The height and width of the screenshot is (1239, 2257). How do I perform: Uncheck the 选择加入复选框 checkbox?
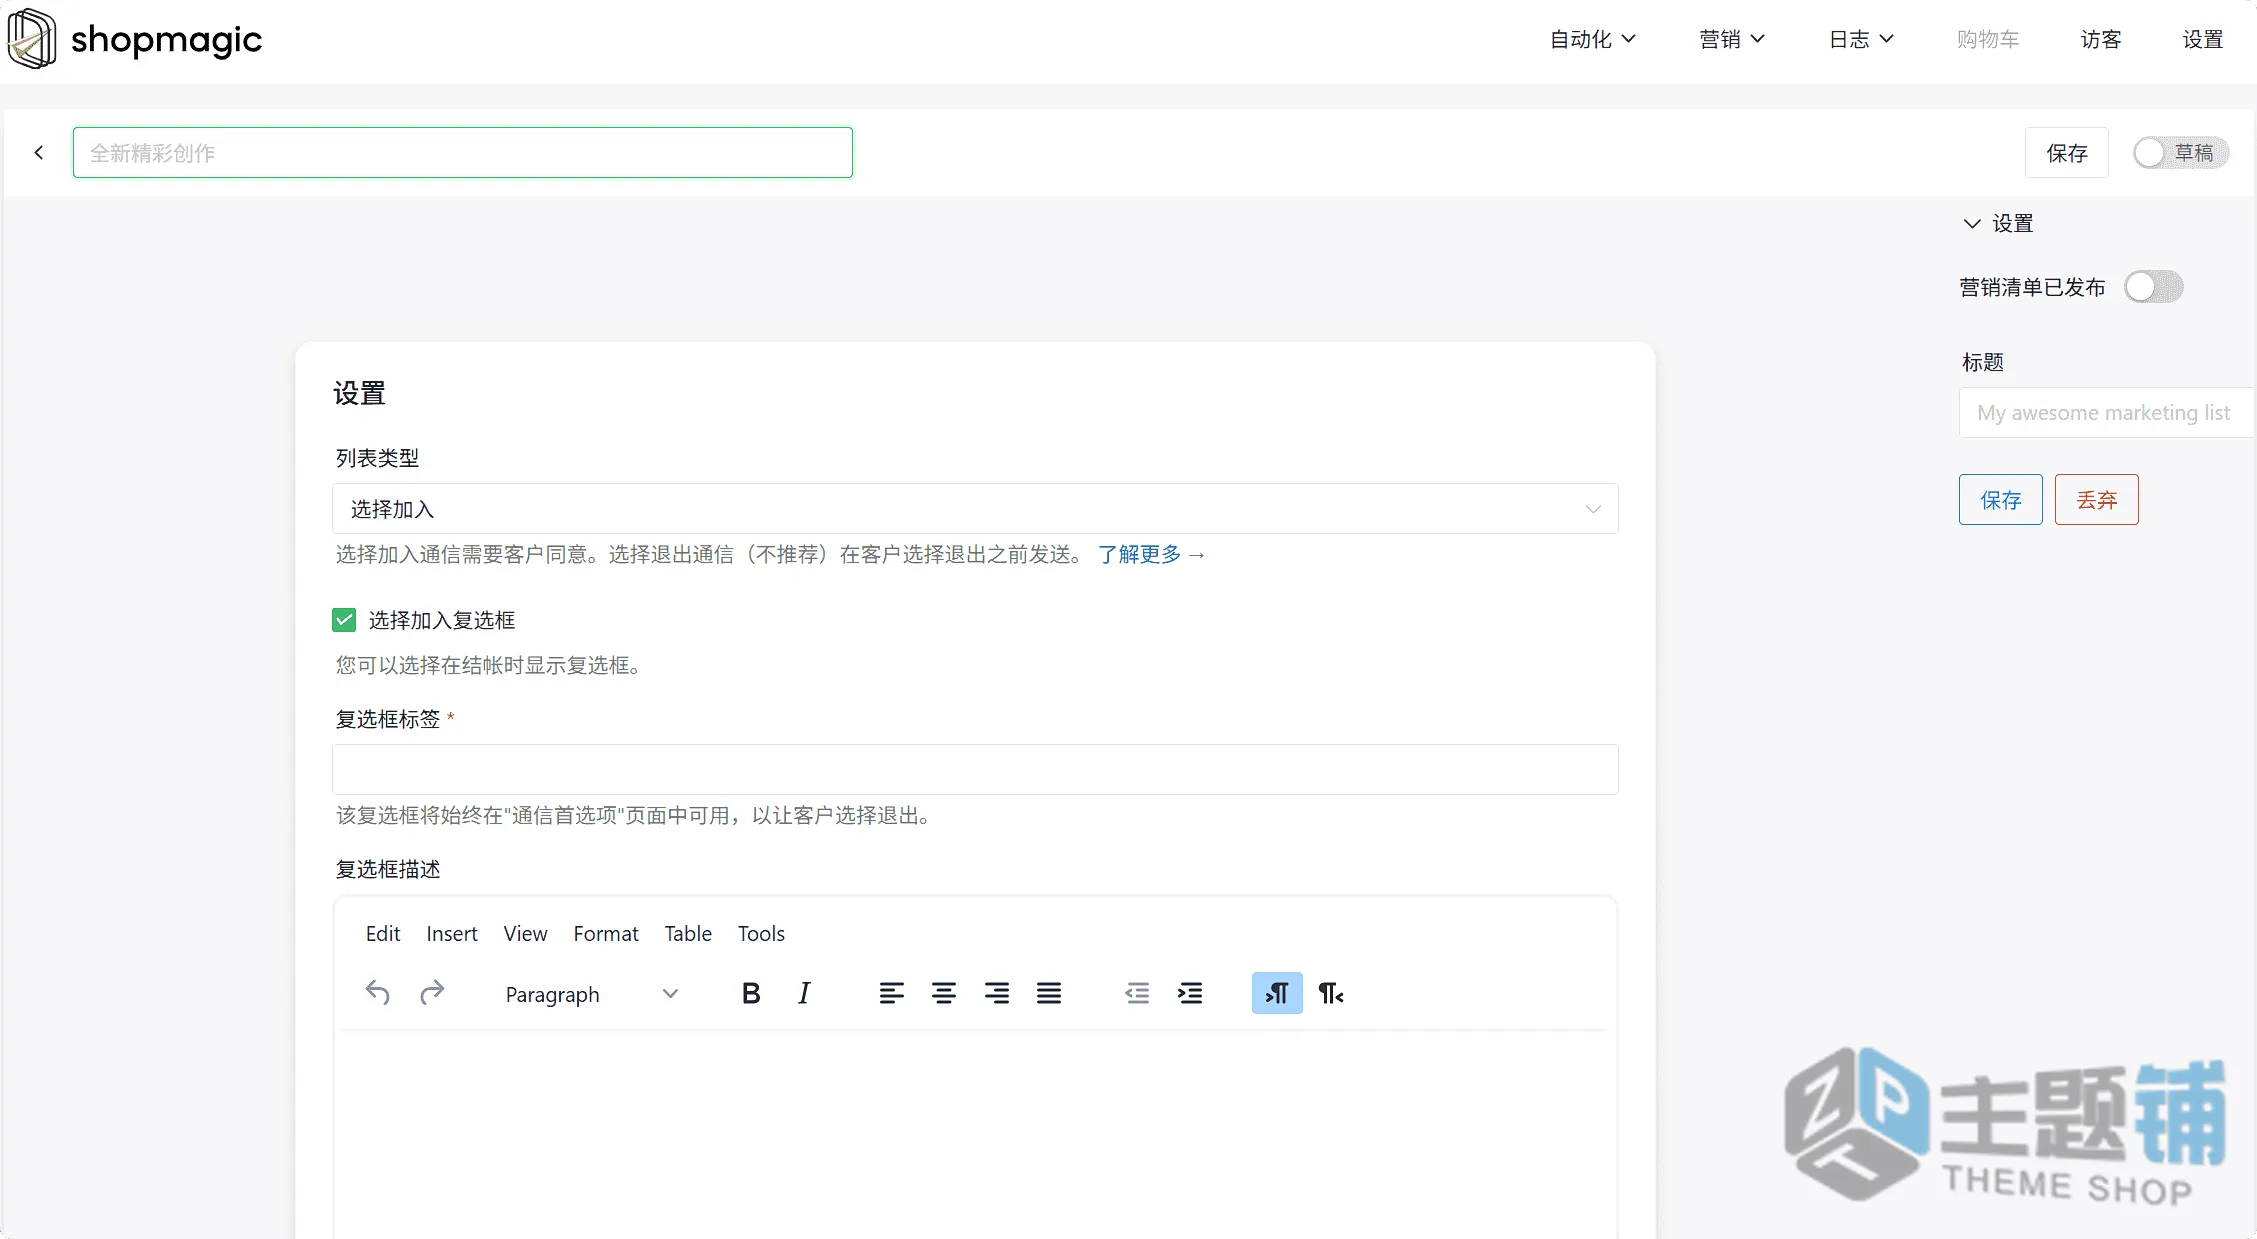(x=344, y=620)
